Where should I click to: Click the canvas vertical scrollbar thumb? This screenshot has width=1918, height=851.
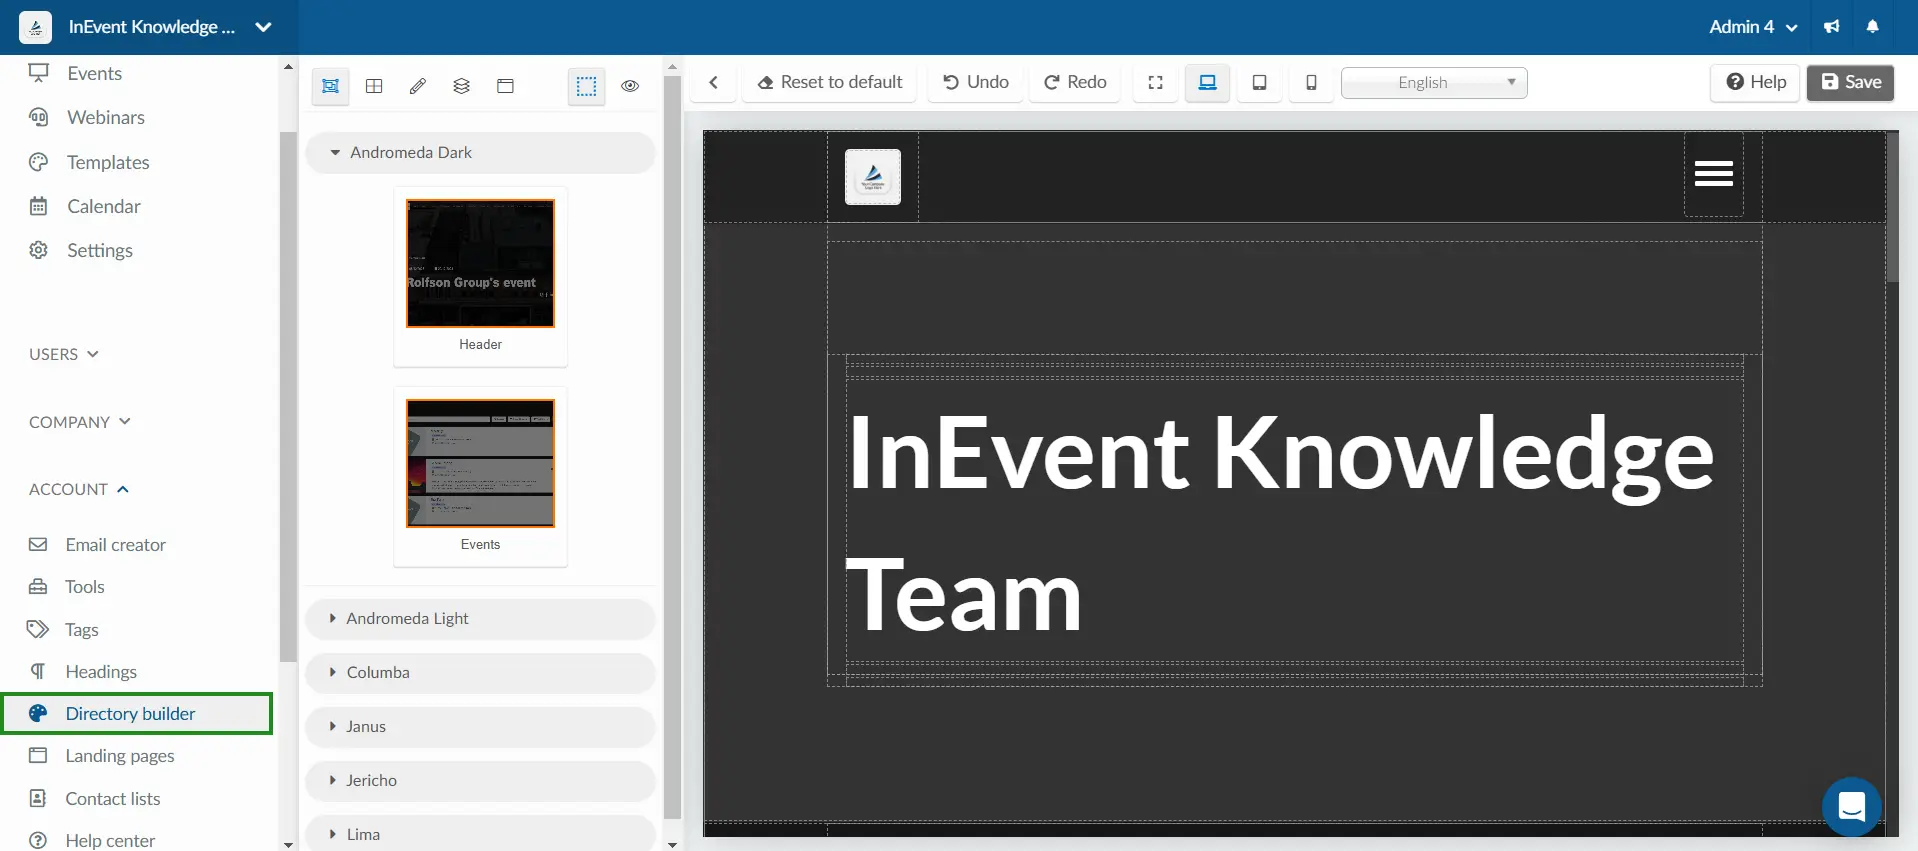click(1892, 207)
